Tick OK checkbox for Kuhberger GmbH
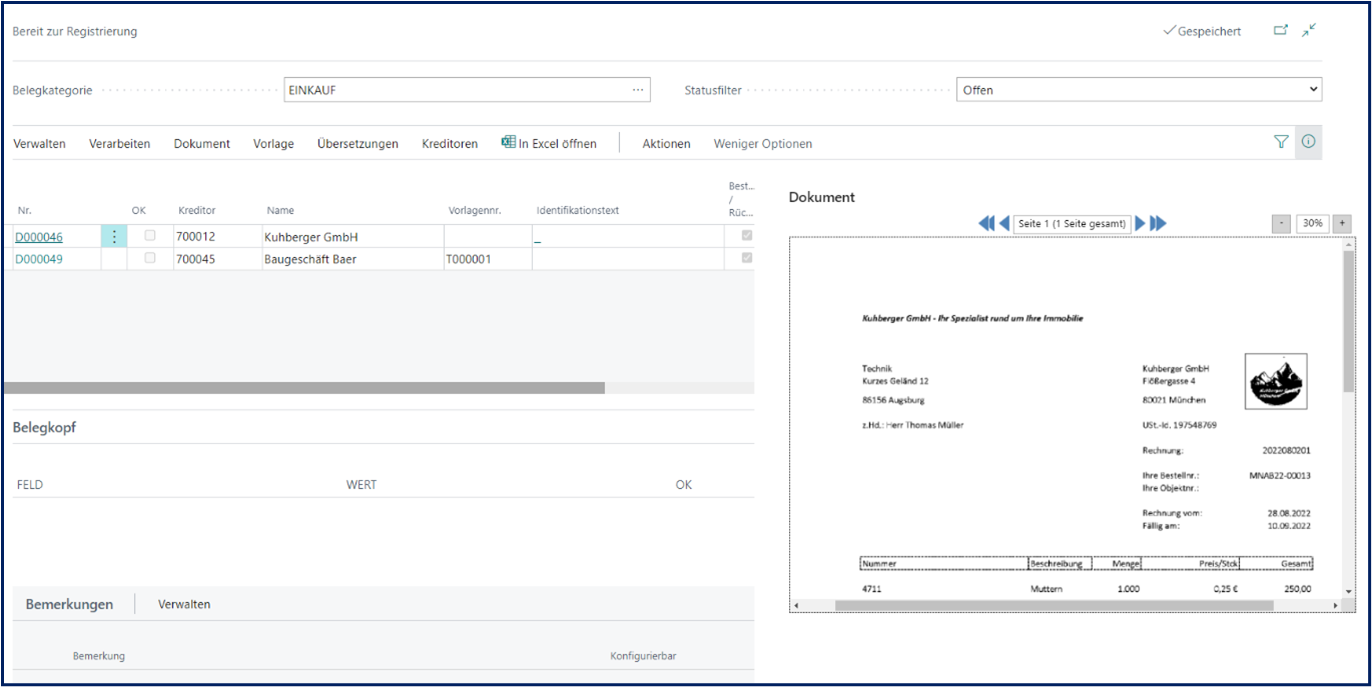1372x687 pixels. pos(150,236)
